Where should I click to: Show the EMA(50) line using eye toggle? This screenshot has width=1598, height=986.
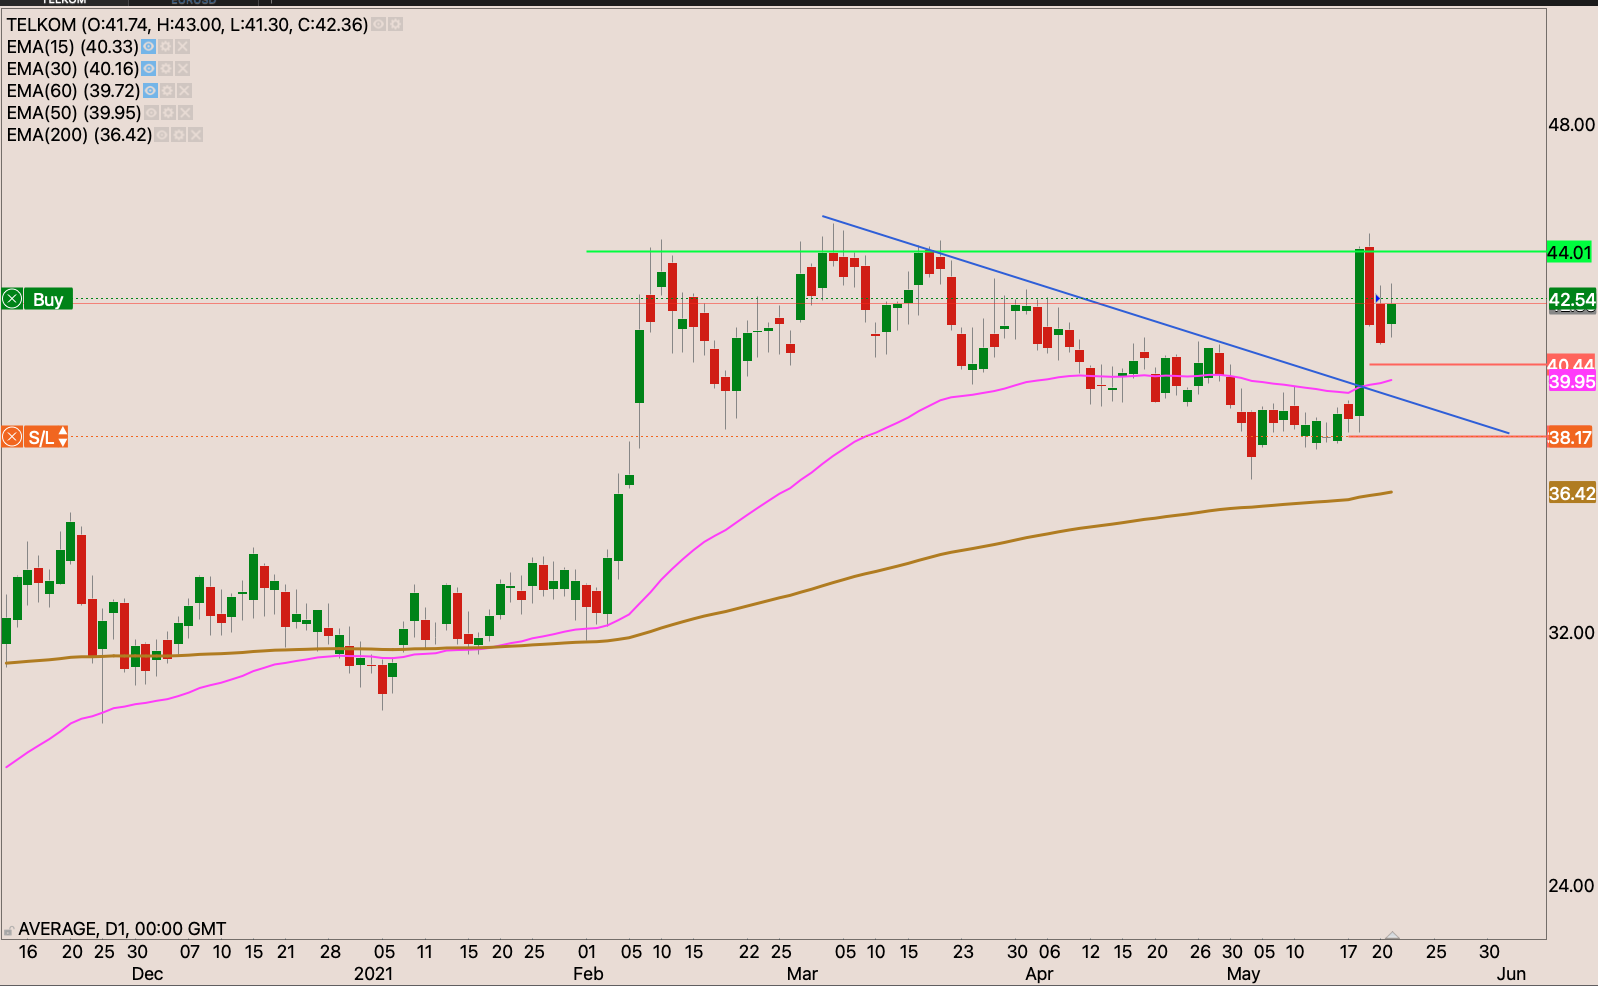151,113
